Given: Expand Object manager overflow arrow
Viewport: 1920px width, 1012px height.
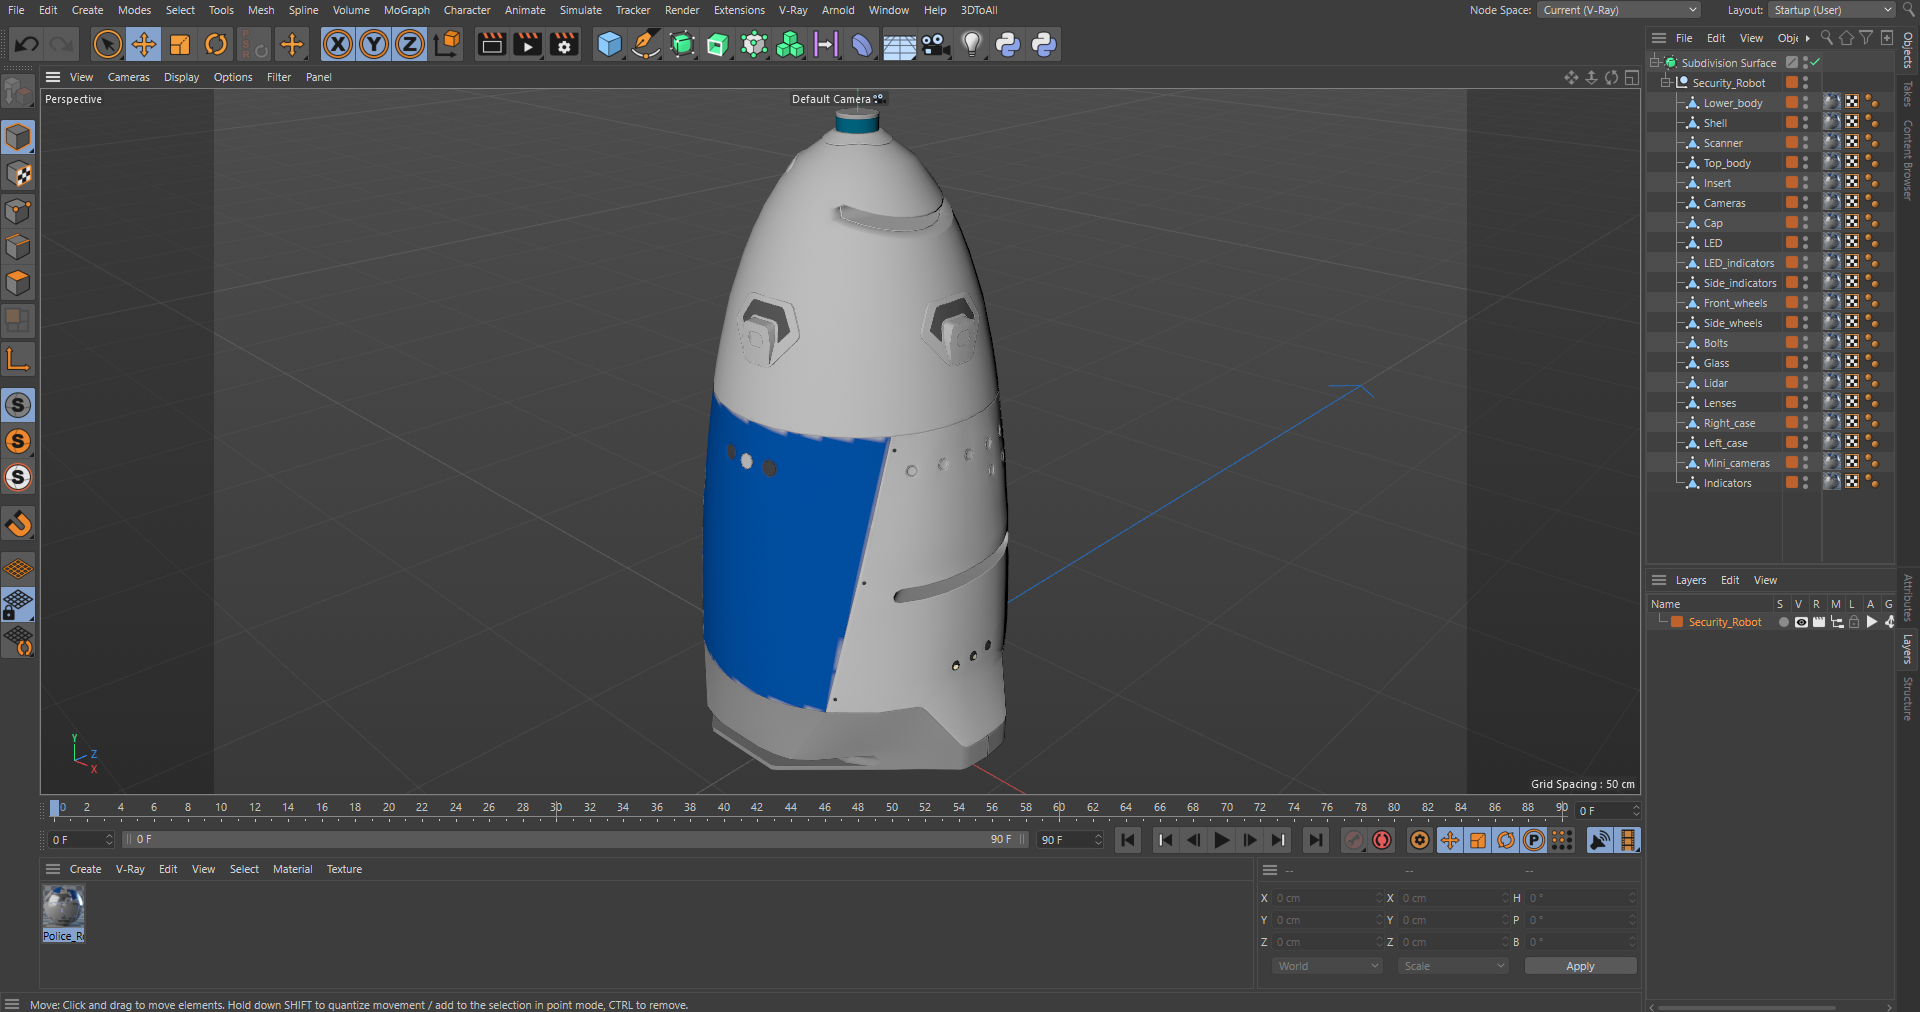Looking at the screenshot, I should pyautogui.click(x=1807, y=38).
